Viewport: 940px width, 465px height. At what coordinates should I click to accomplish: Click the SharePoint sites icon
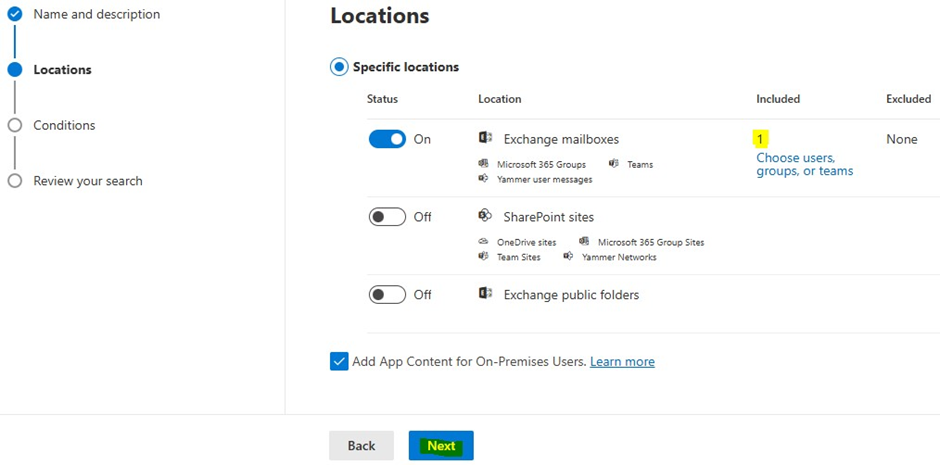click(x=486, y=216)
